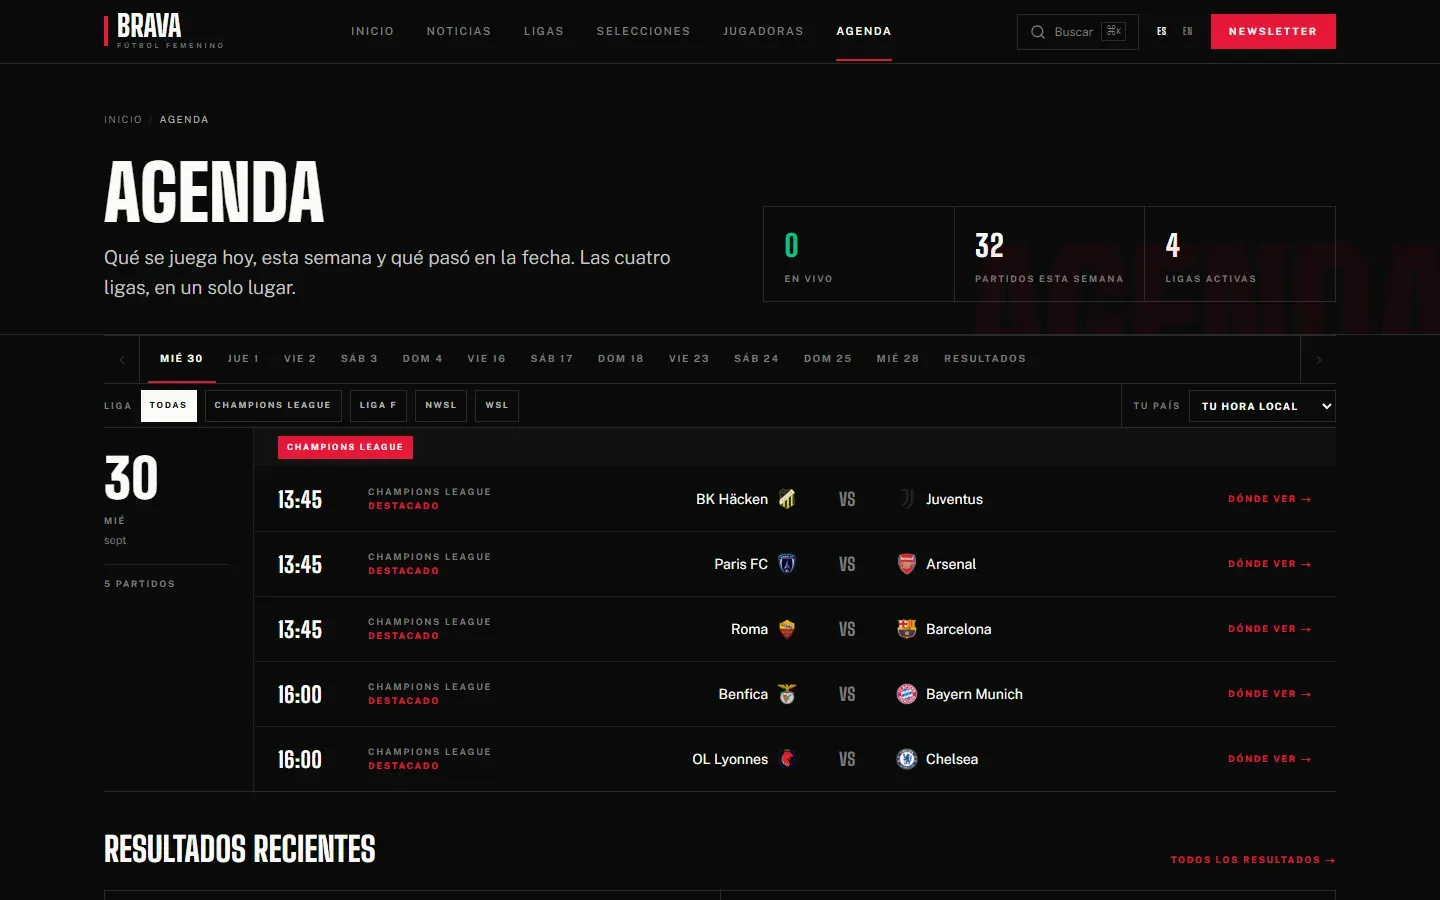1440x900 pixels.
Task: Open the SELECCIONES menu item
Action: pos(643,32)
